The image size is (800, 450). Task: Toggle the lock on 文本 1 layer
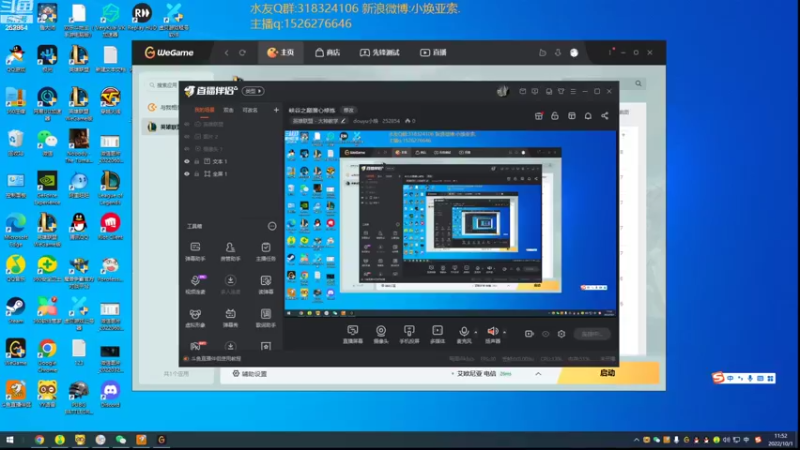(196, 161)
